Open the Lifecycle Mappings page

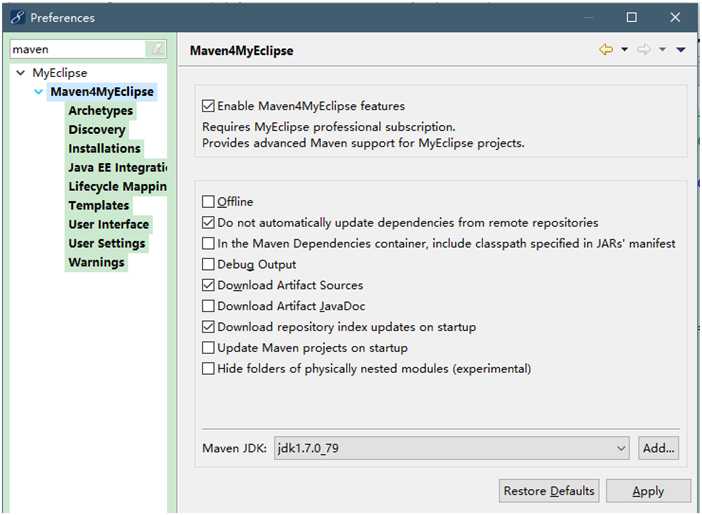[x=117, y=187]
